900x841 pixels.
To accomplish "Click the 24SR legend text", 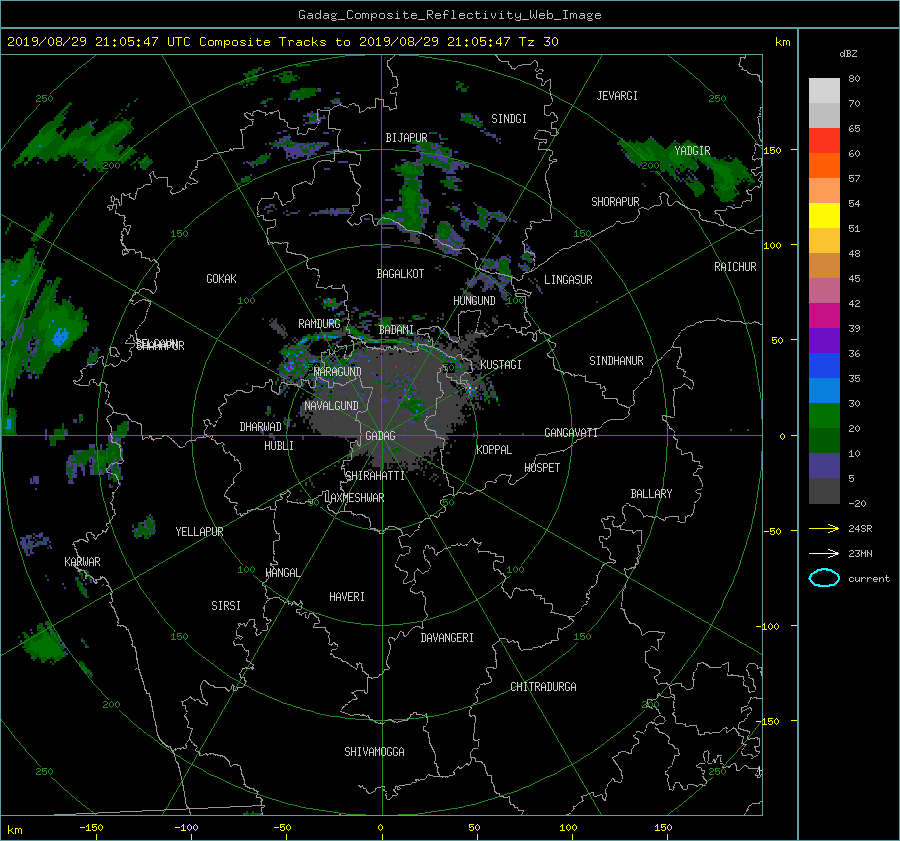I will pyautogui.click(x=860, y=529).
